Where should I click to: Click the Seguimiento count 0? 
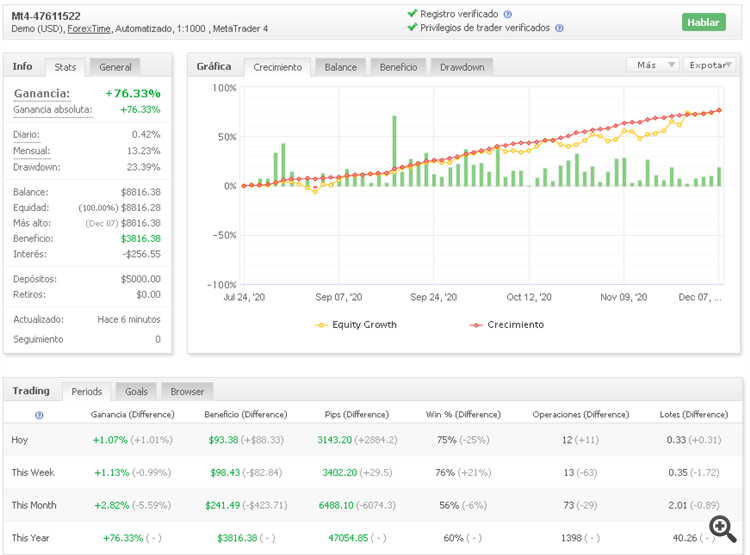(158, 339)
